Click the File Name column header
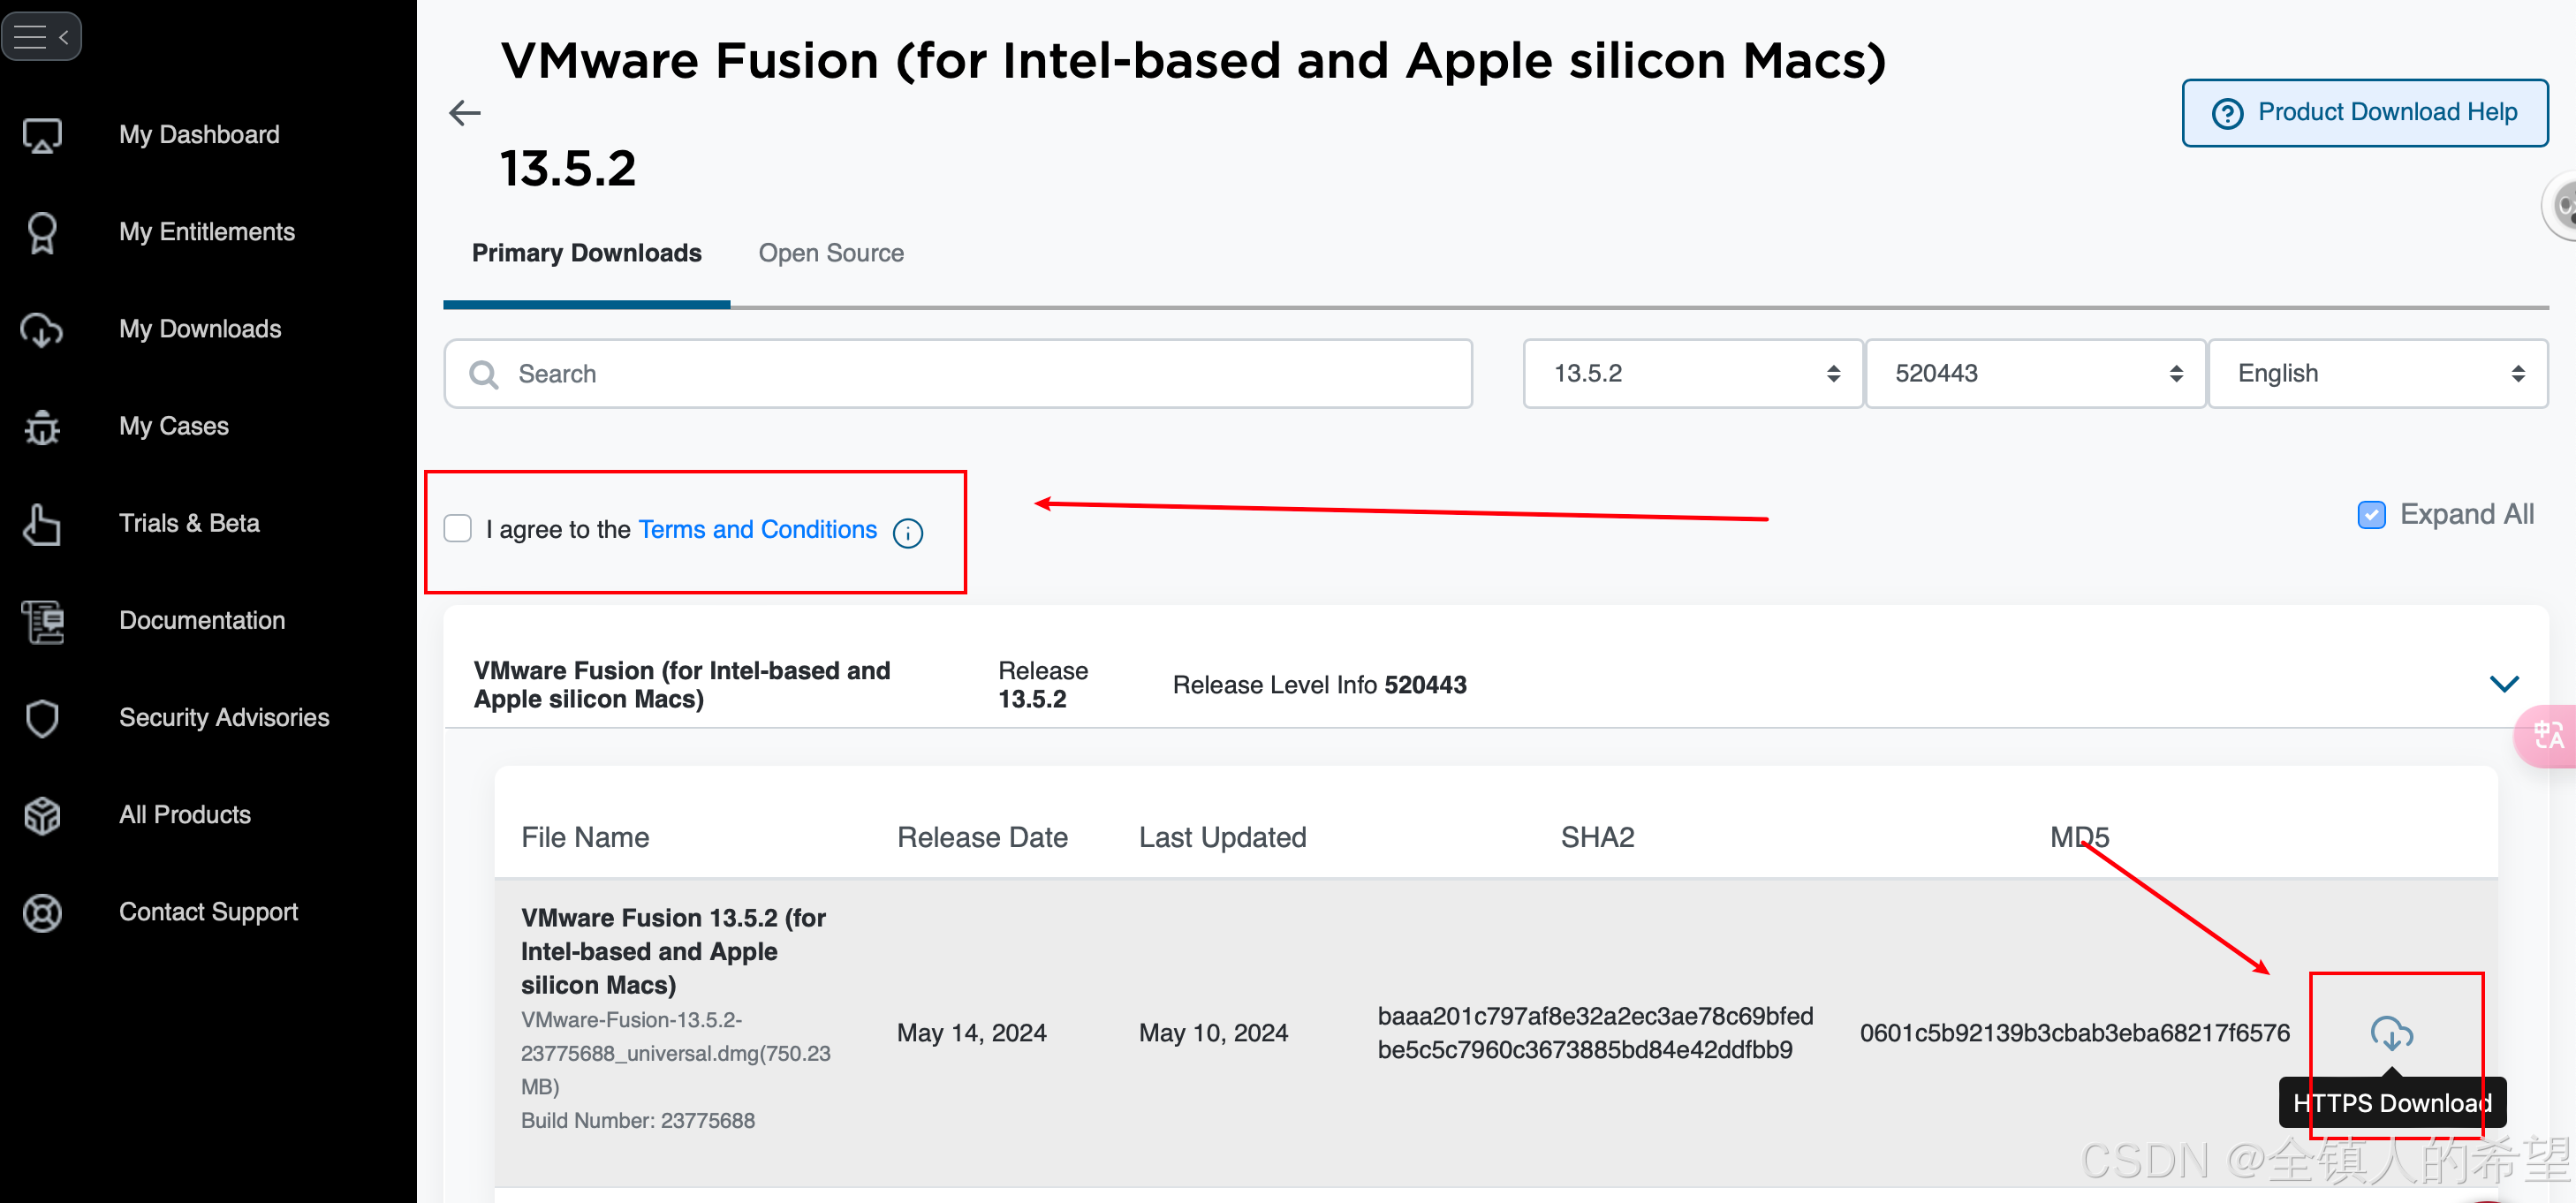The height and width of the screenshot is (1203, 2576). (x=585, y=837)
